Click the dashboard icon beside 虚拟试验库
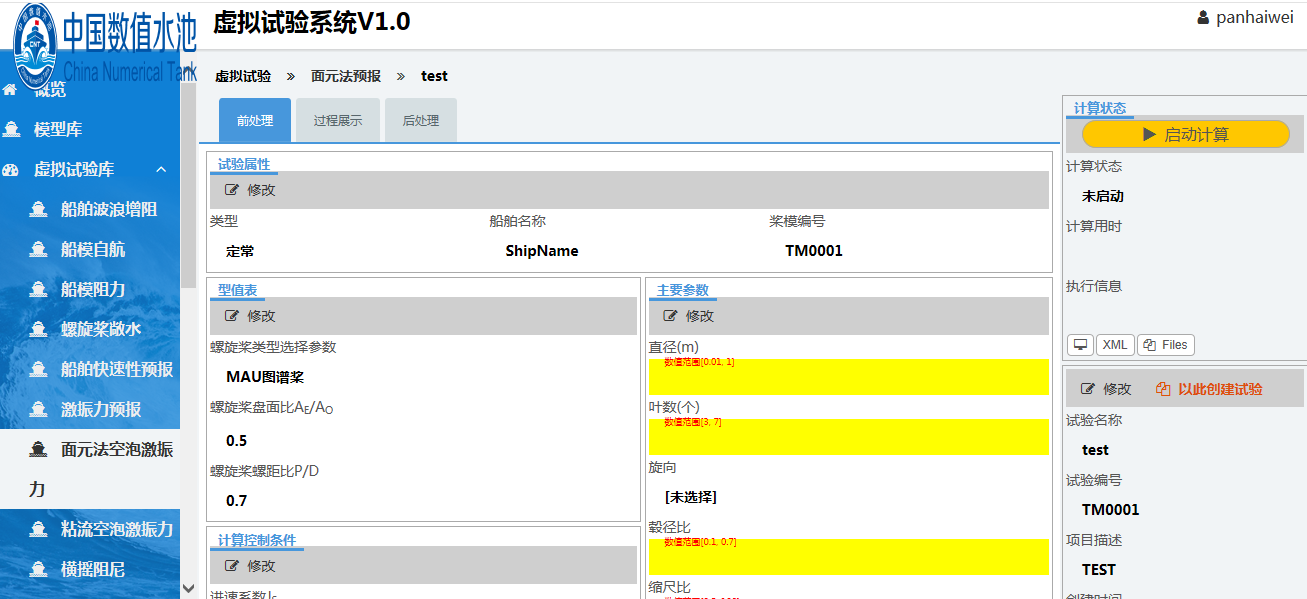Viewport: 1307px width, 599px height. 12,169
